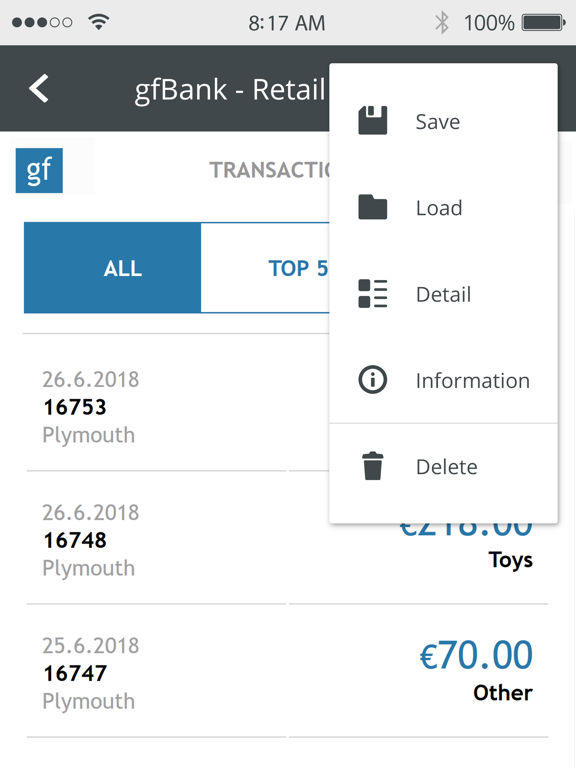The width and height of the screenshot is (576, 768).
Task: Open transaction 16748 in Plymouth
Action: (288, 540)
